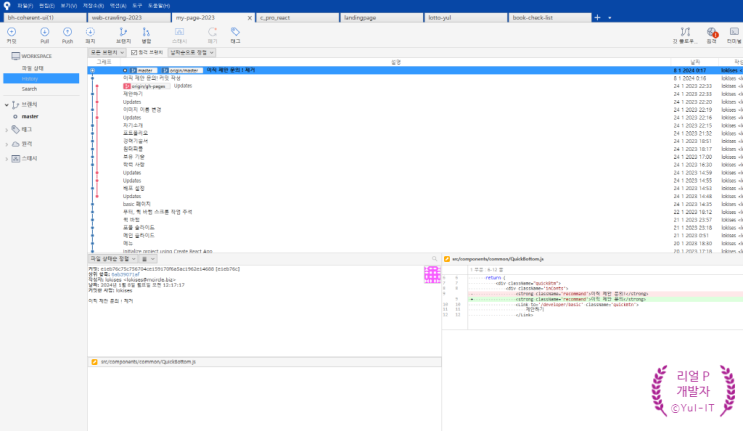Click the Branch (브랜치) toolbar icon
The width and height of the screenshot is (743, 431).
pos(123,32)
